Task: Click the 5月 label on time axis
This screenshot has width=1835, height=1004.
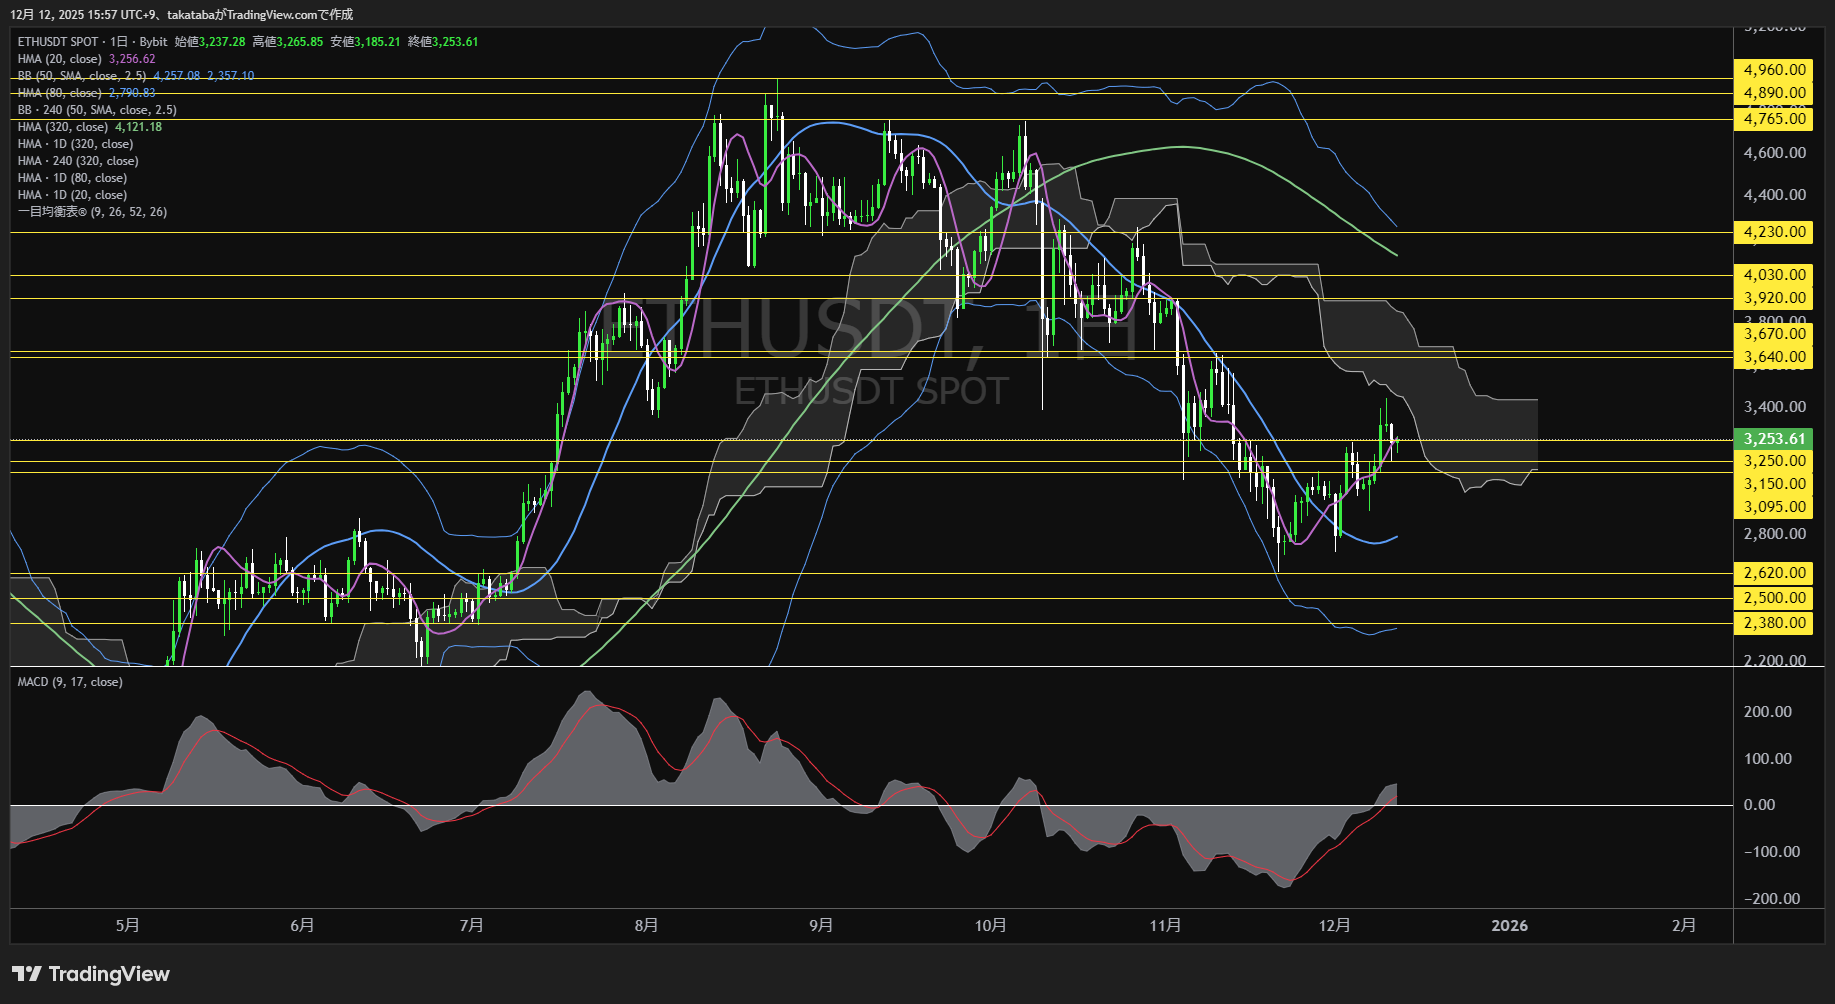Action: (127, 926)
